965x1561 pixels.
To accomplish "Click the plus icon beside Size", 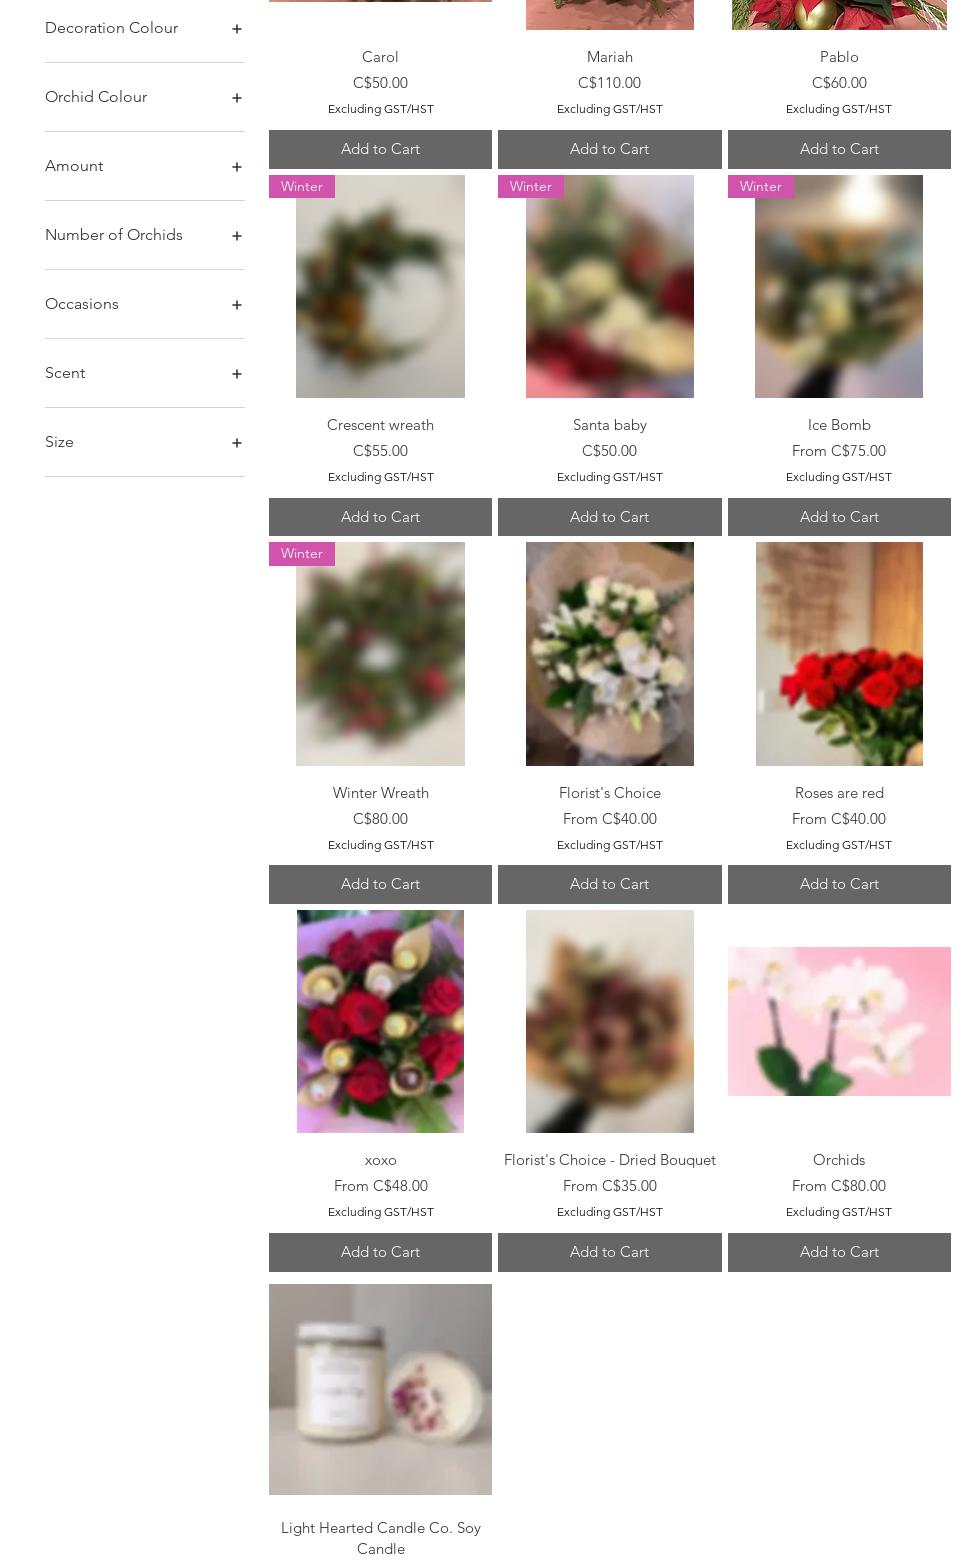I will [236, 443].
